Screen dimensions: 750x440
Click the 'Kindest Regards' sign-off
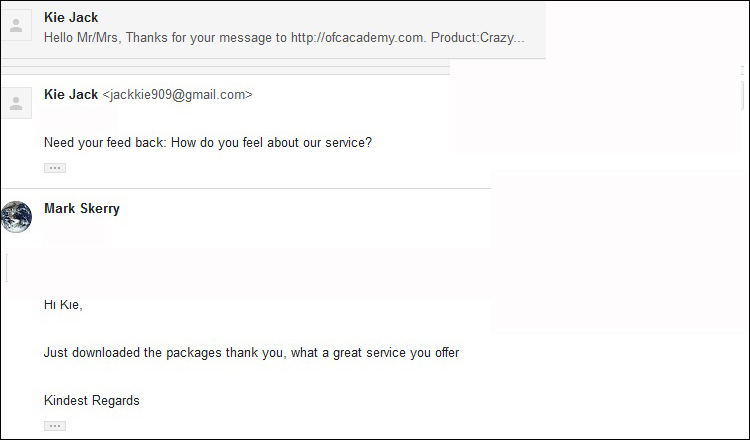point(92,400)
